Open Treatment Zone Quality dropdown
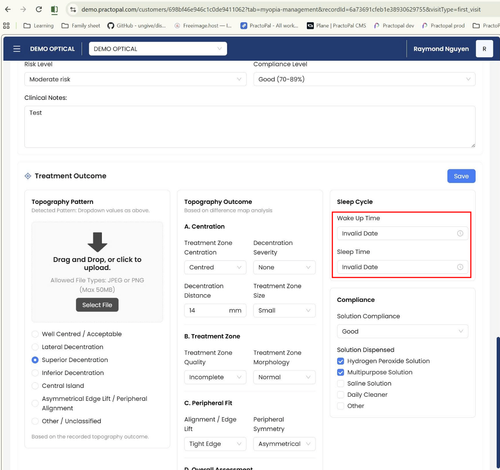 [215, 377]
